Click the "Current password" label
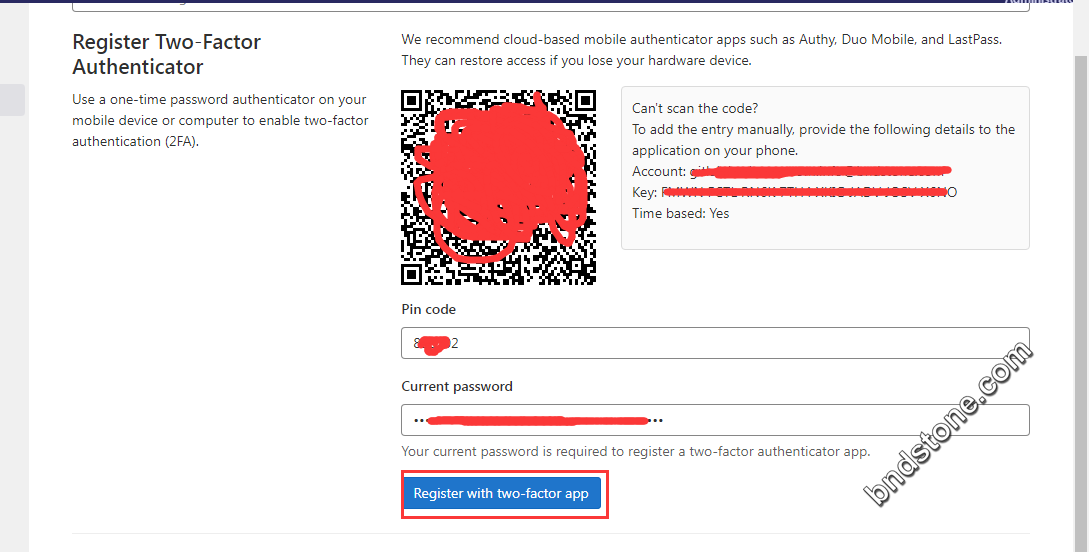1089x552 pixels. tap(457, 386)
